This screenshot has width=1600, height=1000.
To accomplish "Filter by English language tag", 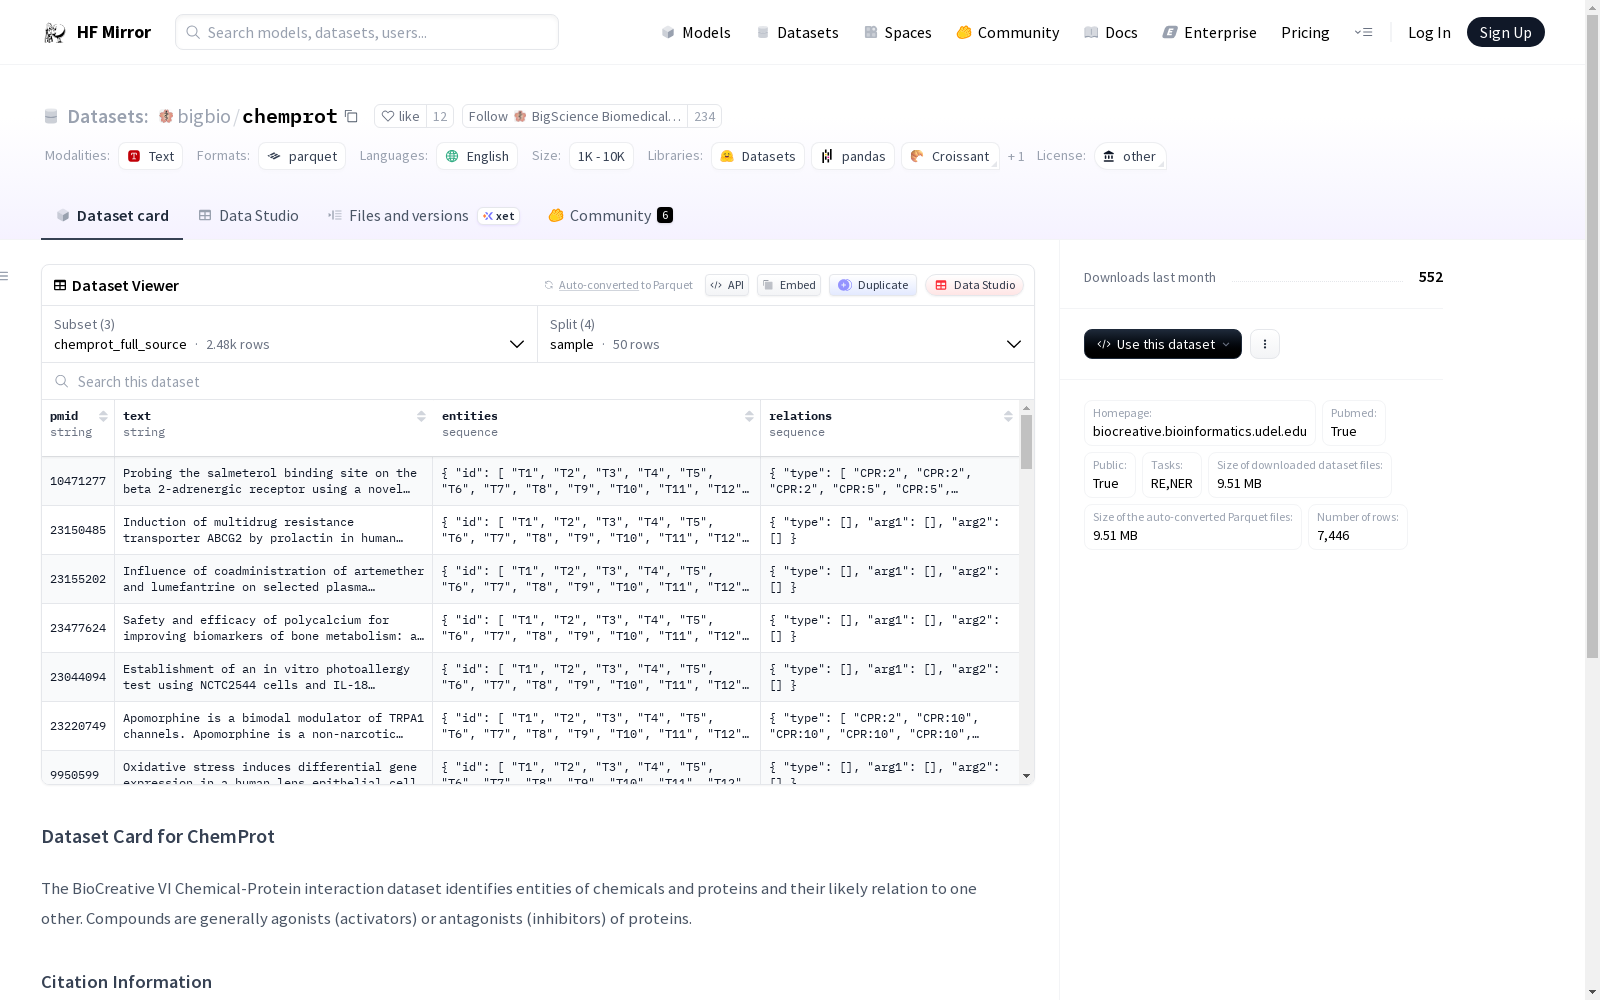I will pyautogui.click(x=477, y=156).
